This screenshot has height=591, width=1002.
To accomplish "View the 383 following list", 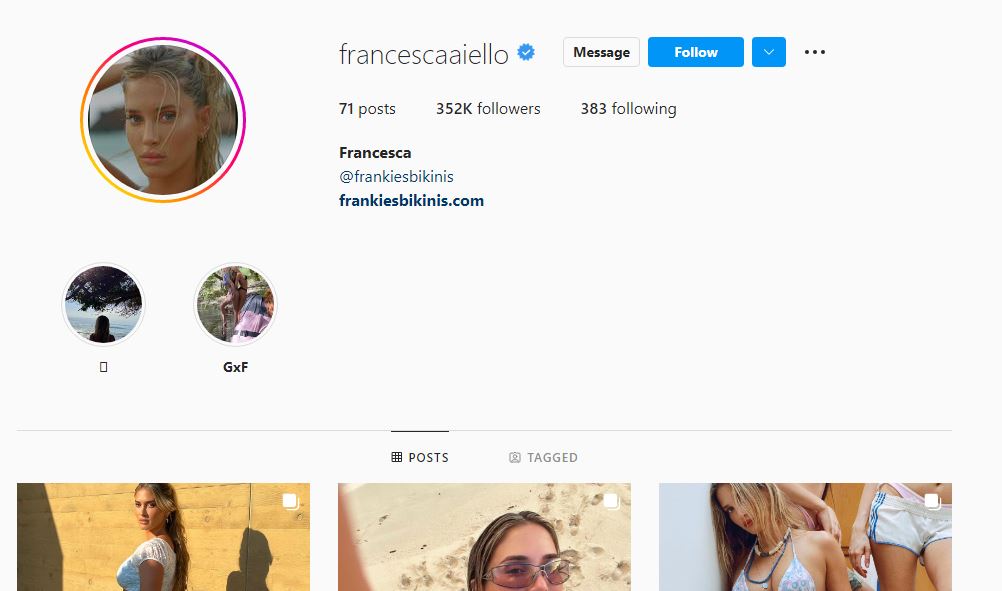I will (x=628, y=109).
